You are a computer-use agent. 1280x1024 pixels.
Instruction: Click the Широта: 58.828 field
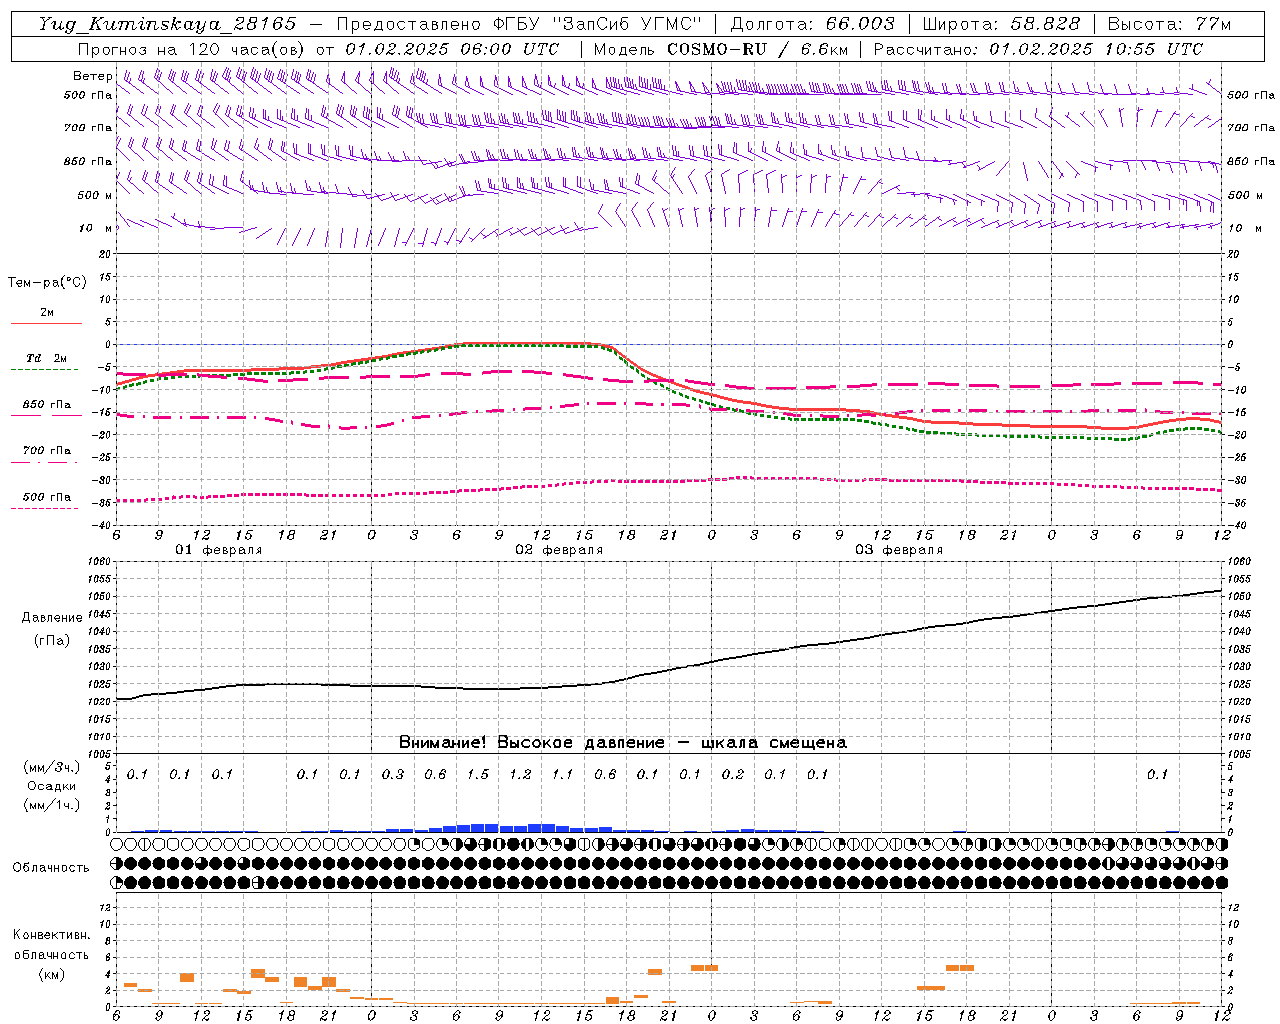point(1000,24)
